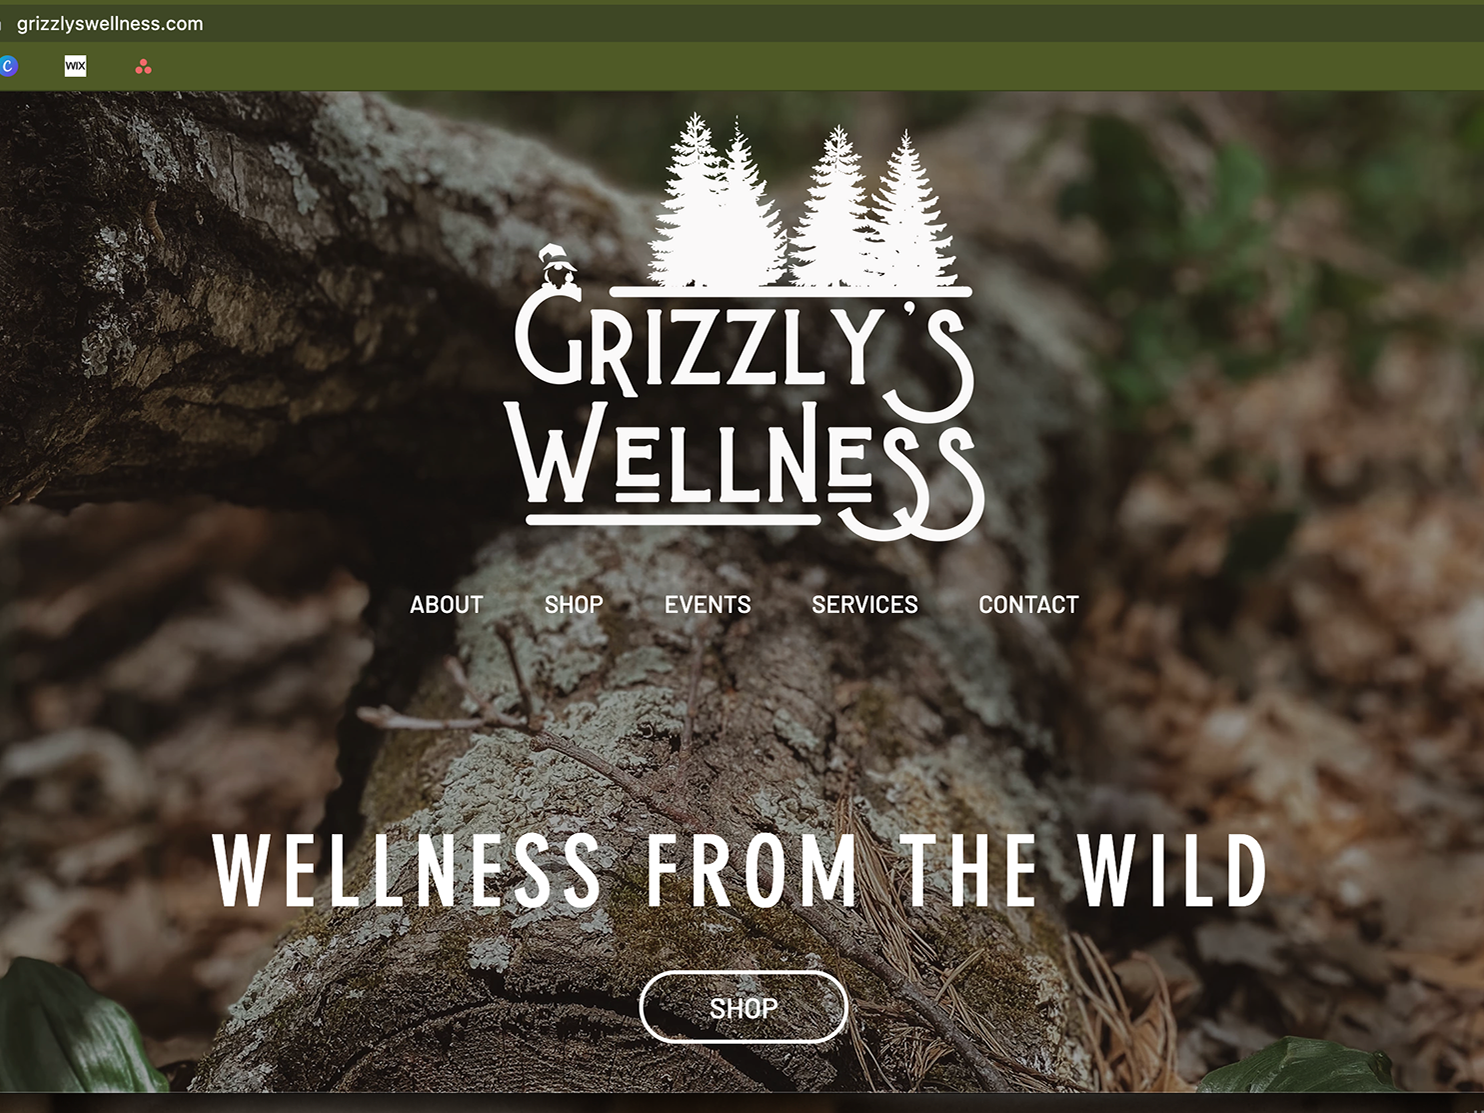Open the ABOUT navigation item

pyautogui.click(x=446, y=605)
